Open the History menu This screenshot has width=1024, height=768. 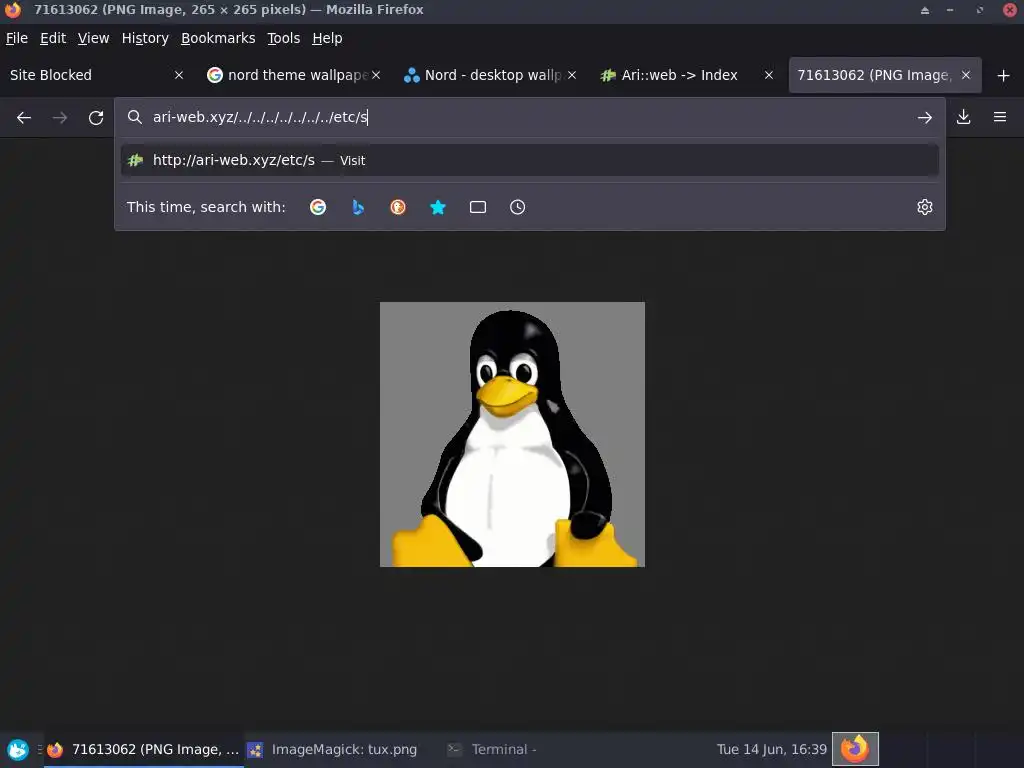(x=145, y=39)
